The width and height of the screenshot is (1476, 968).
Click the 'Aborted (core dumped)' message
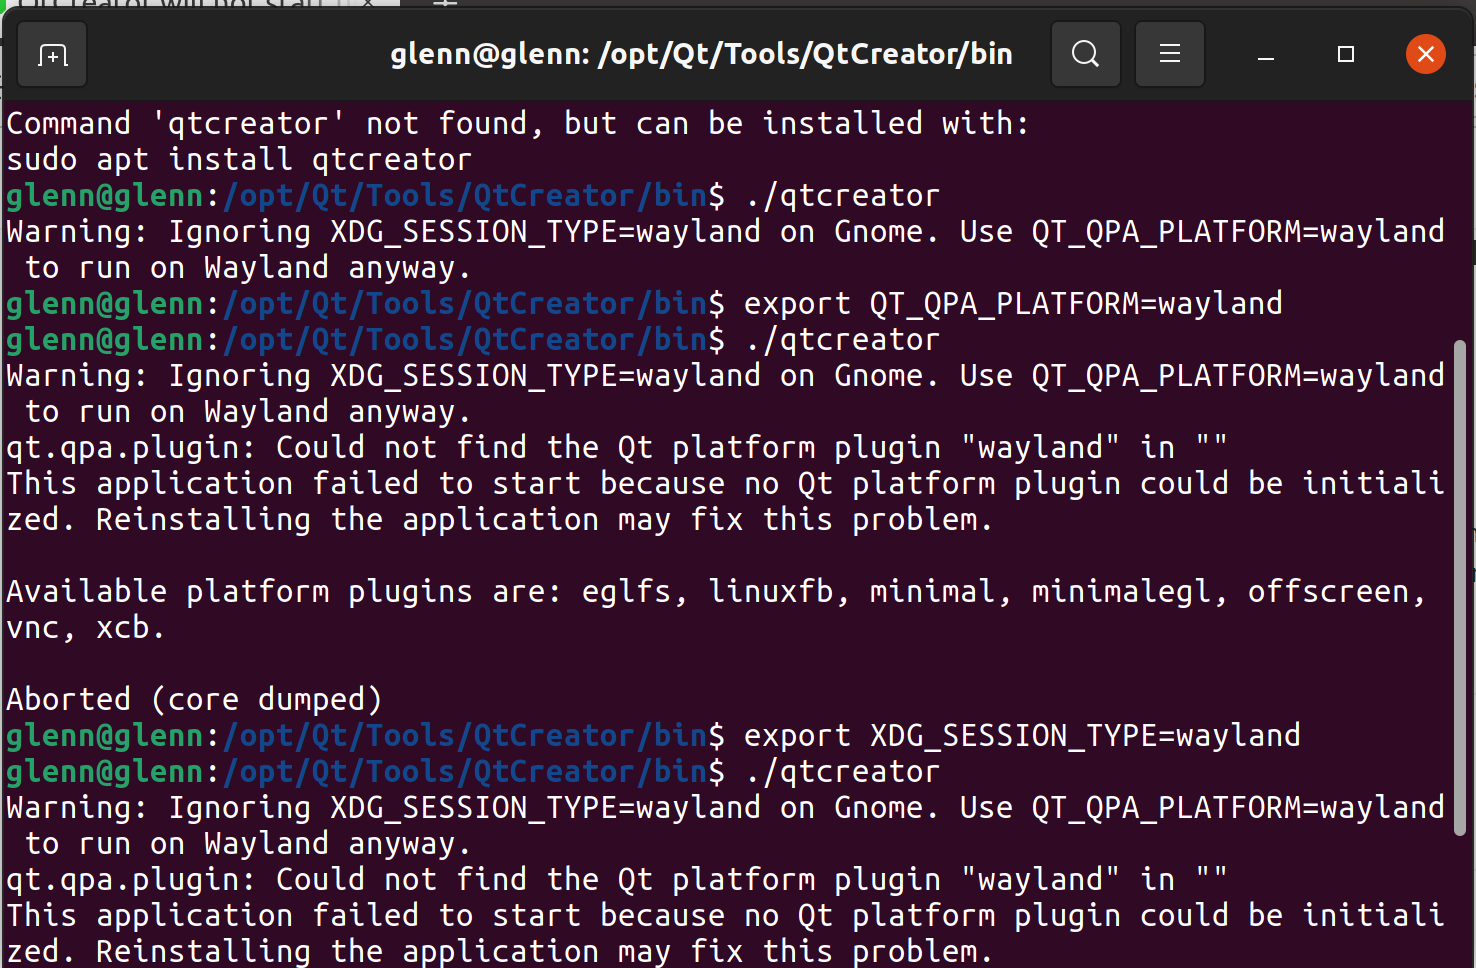pos(194,700)
